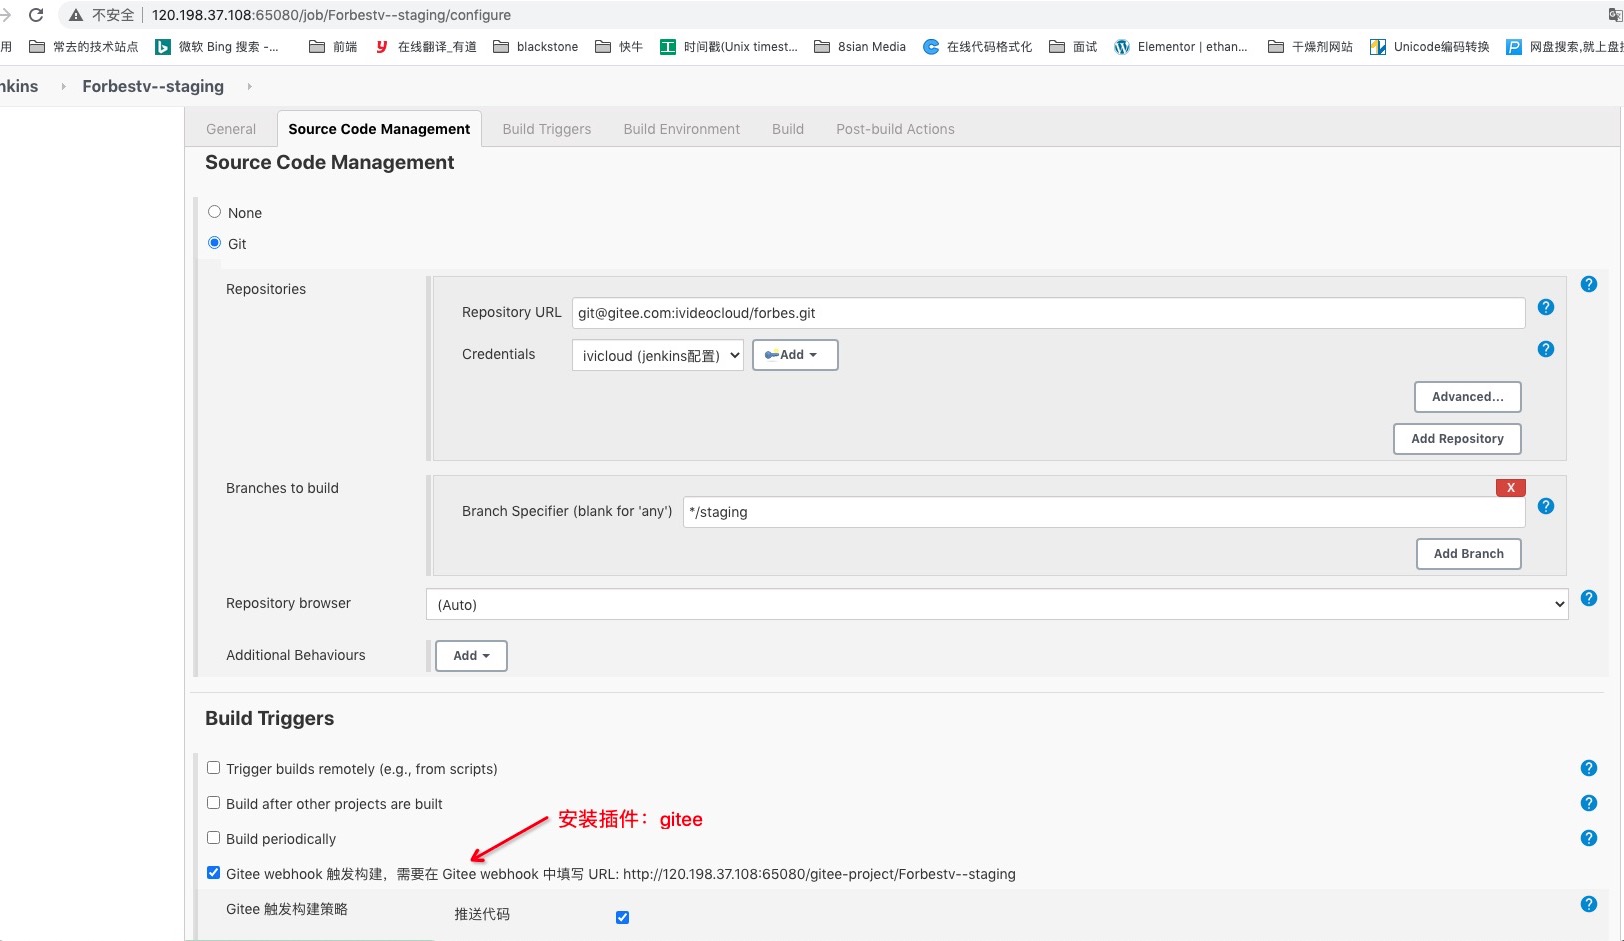
Task: Open the 时间戳(Unix timestamp) bookmark
Action: point(729,47)
